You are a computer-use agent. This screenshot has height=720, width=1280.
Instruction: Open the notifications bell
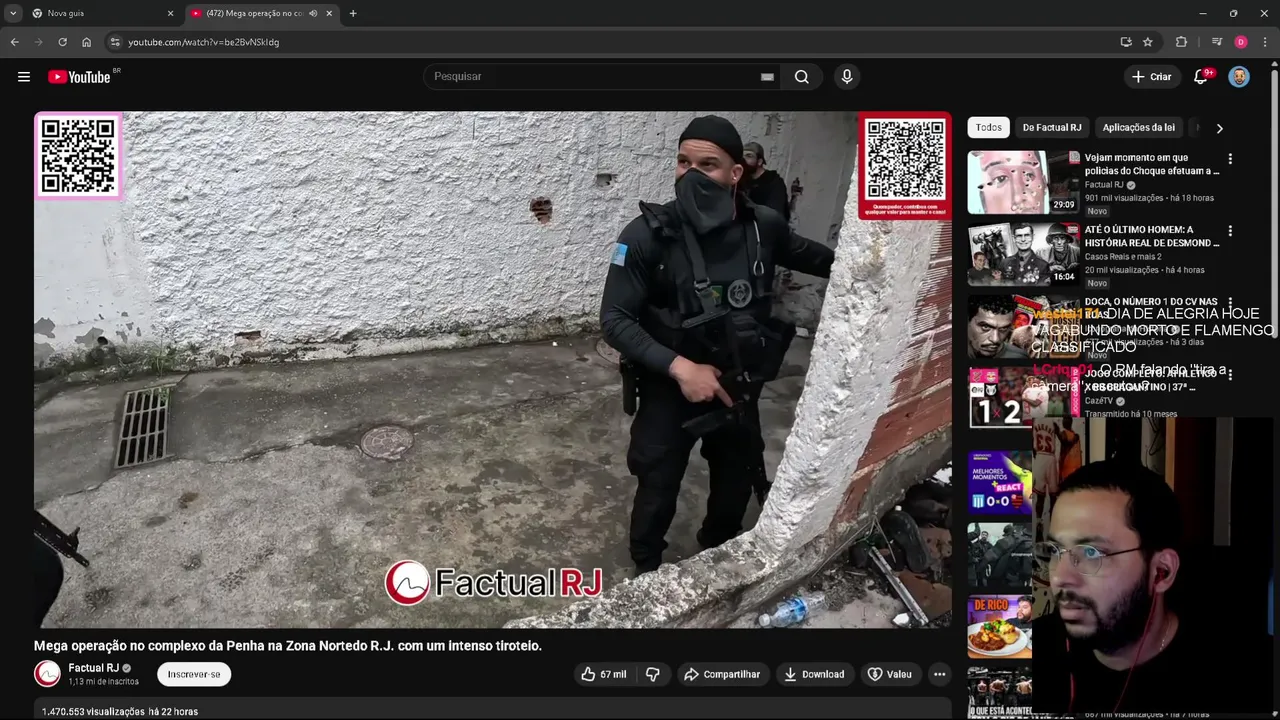coord(1201,77)
